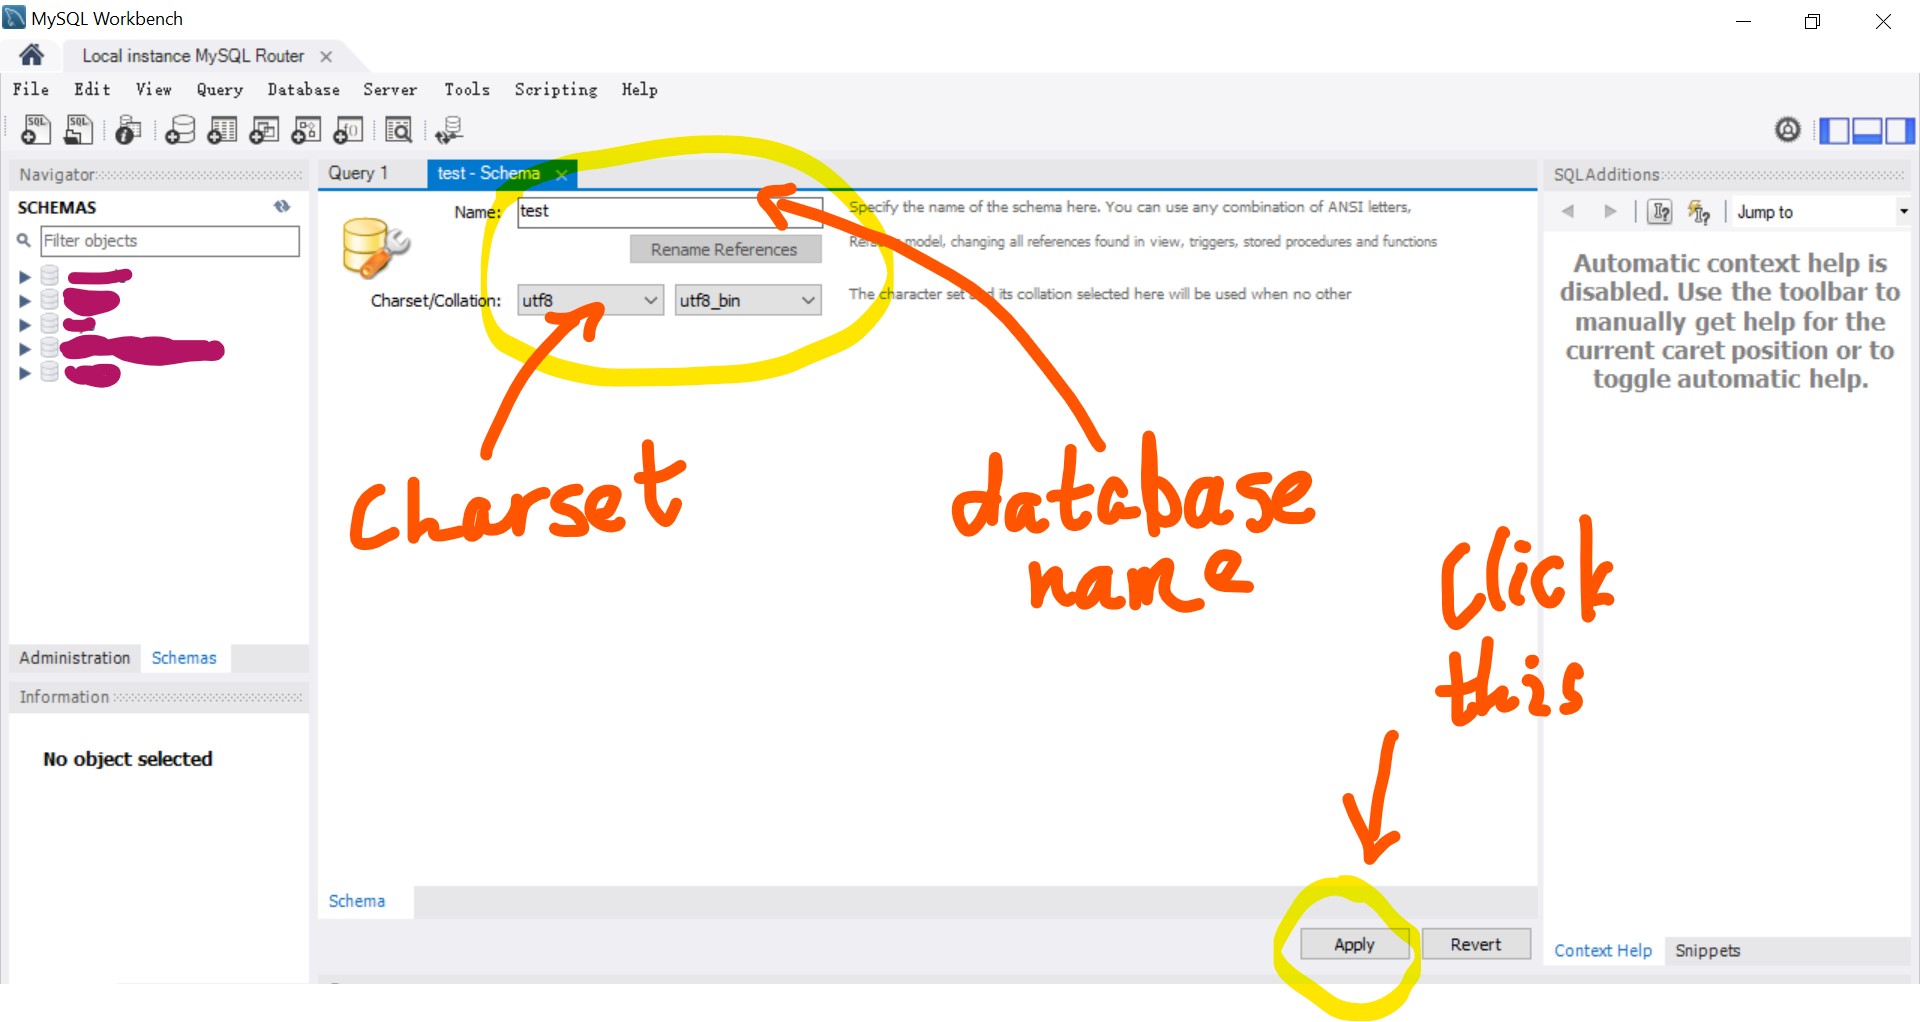
Task: Click the schema editor database wrench icon
Action: coord(374,247)
